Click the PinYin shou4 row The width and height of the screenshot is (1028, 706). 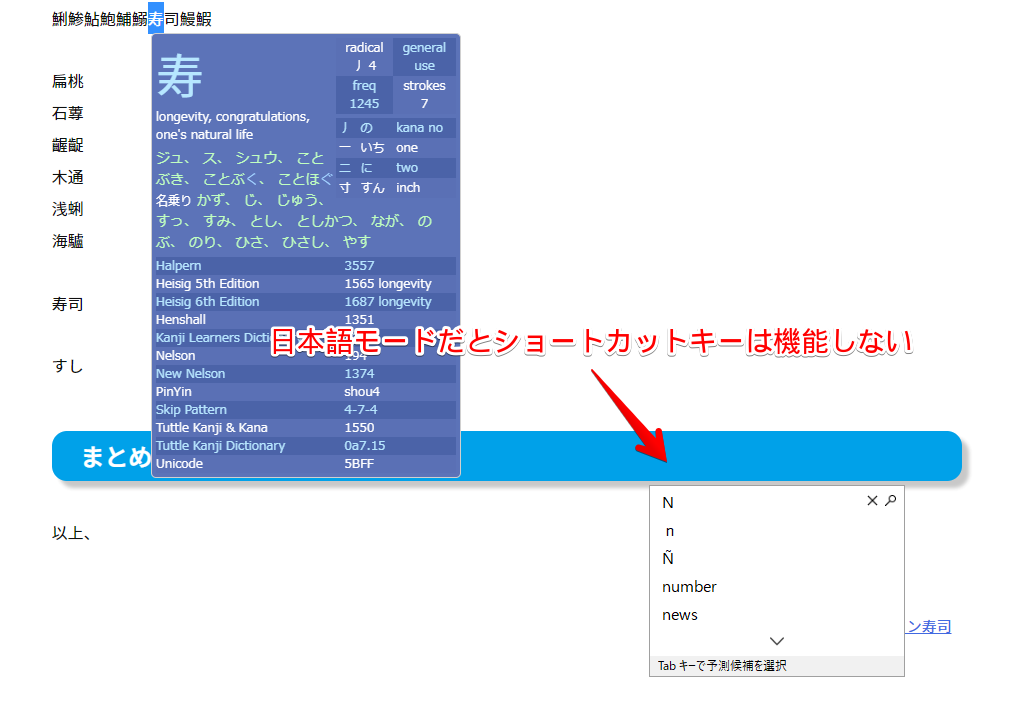(306, 391)
